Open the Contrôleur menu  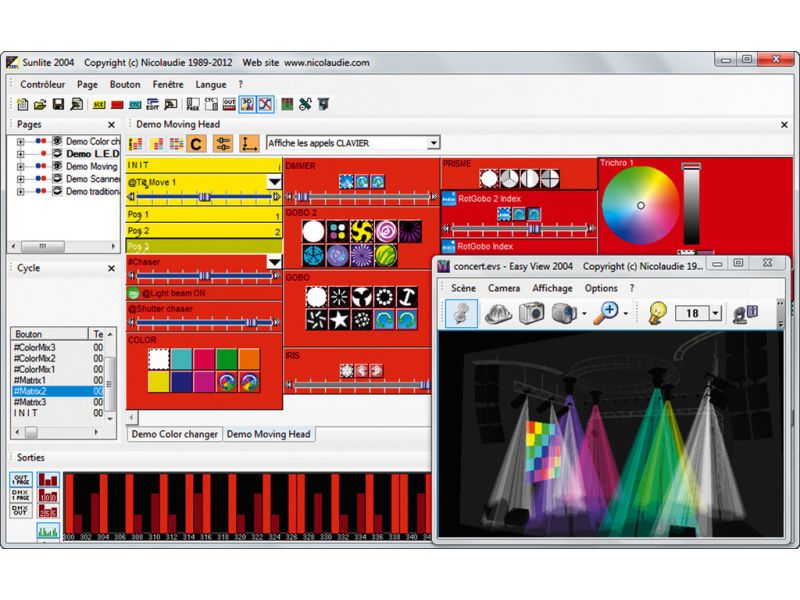pos(42,84)
